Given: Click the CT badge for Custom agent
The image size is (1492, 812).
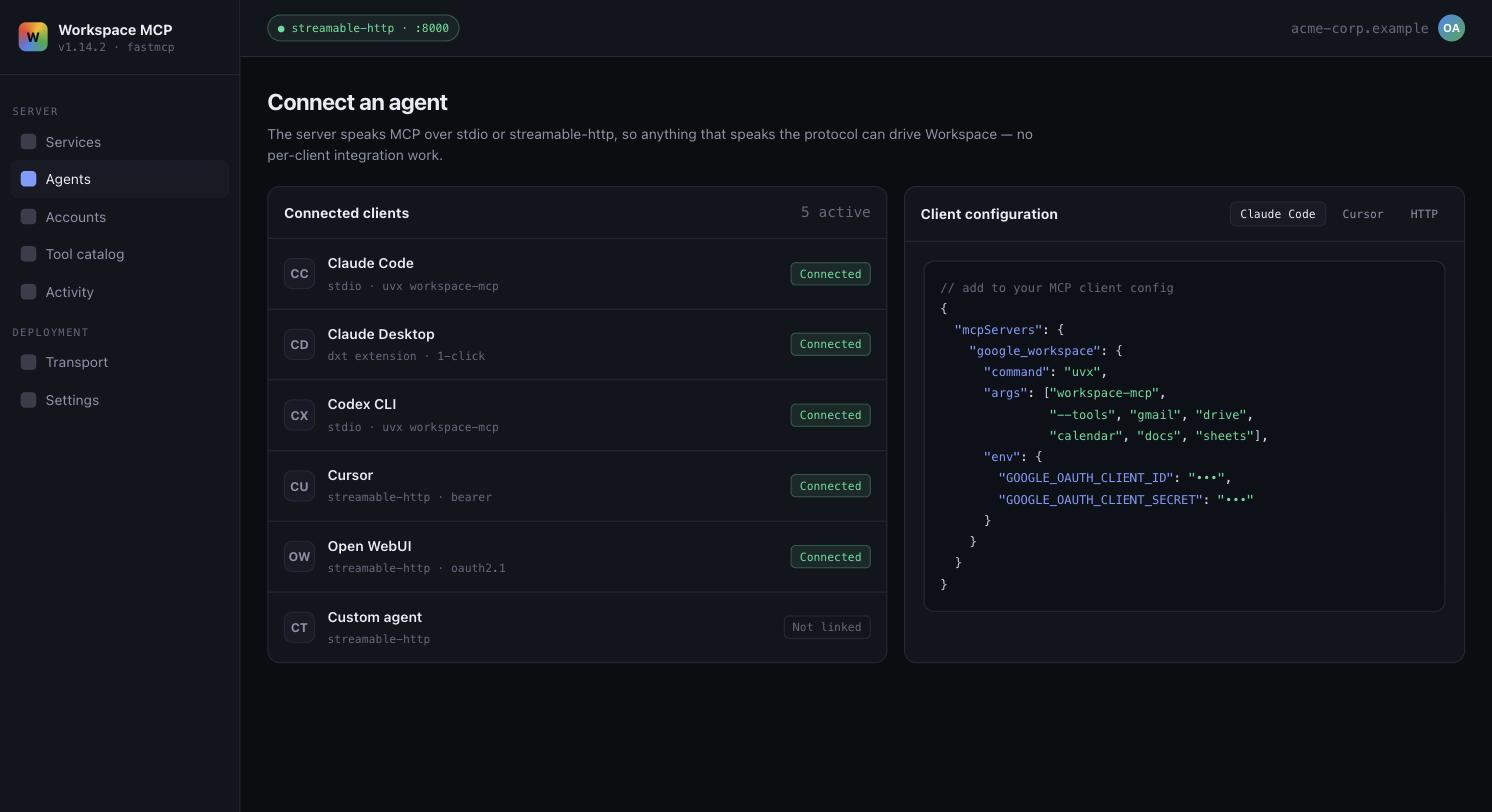Looking at the screenshot, I should (299, 628).
